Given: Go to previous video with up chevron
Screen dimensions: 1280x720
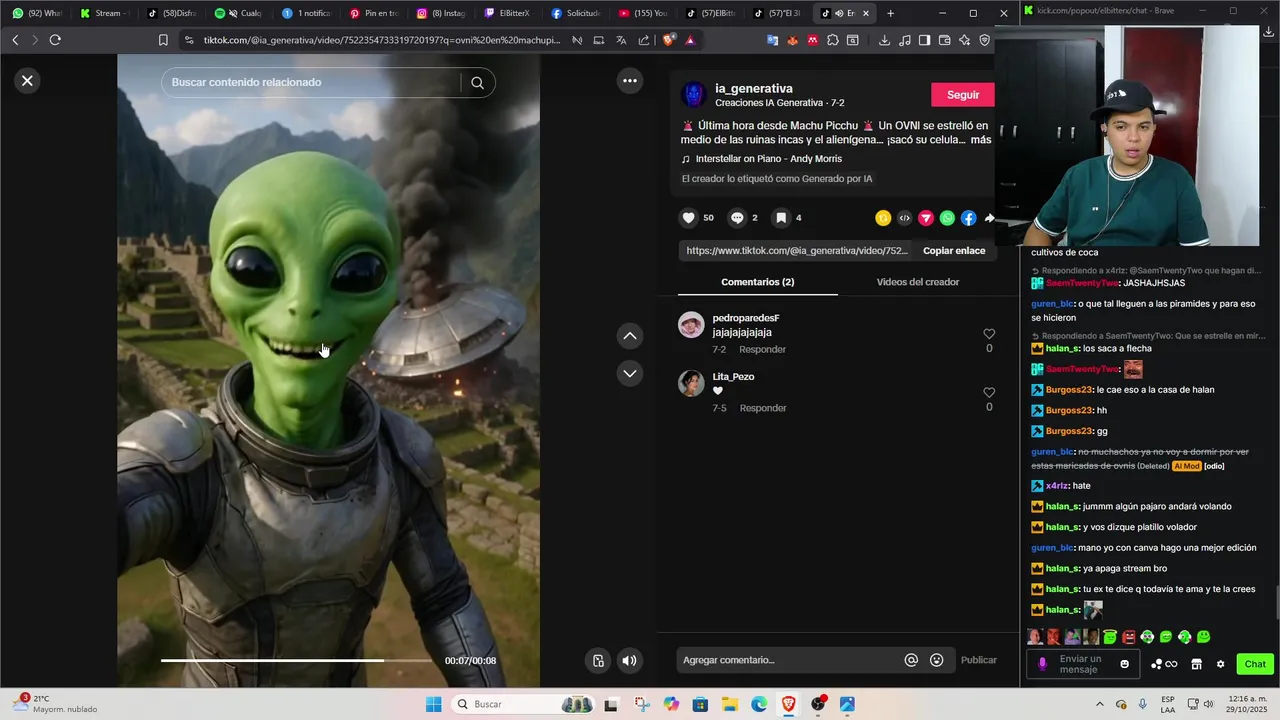Looking at the screenshot, I should pos(630,336).
